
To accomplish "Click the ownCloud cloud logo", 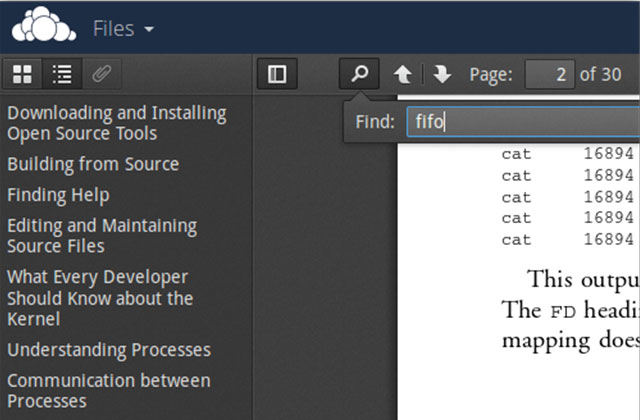I will (x=43, y=27).
